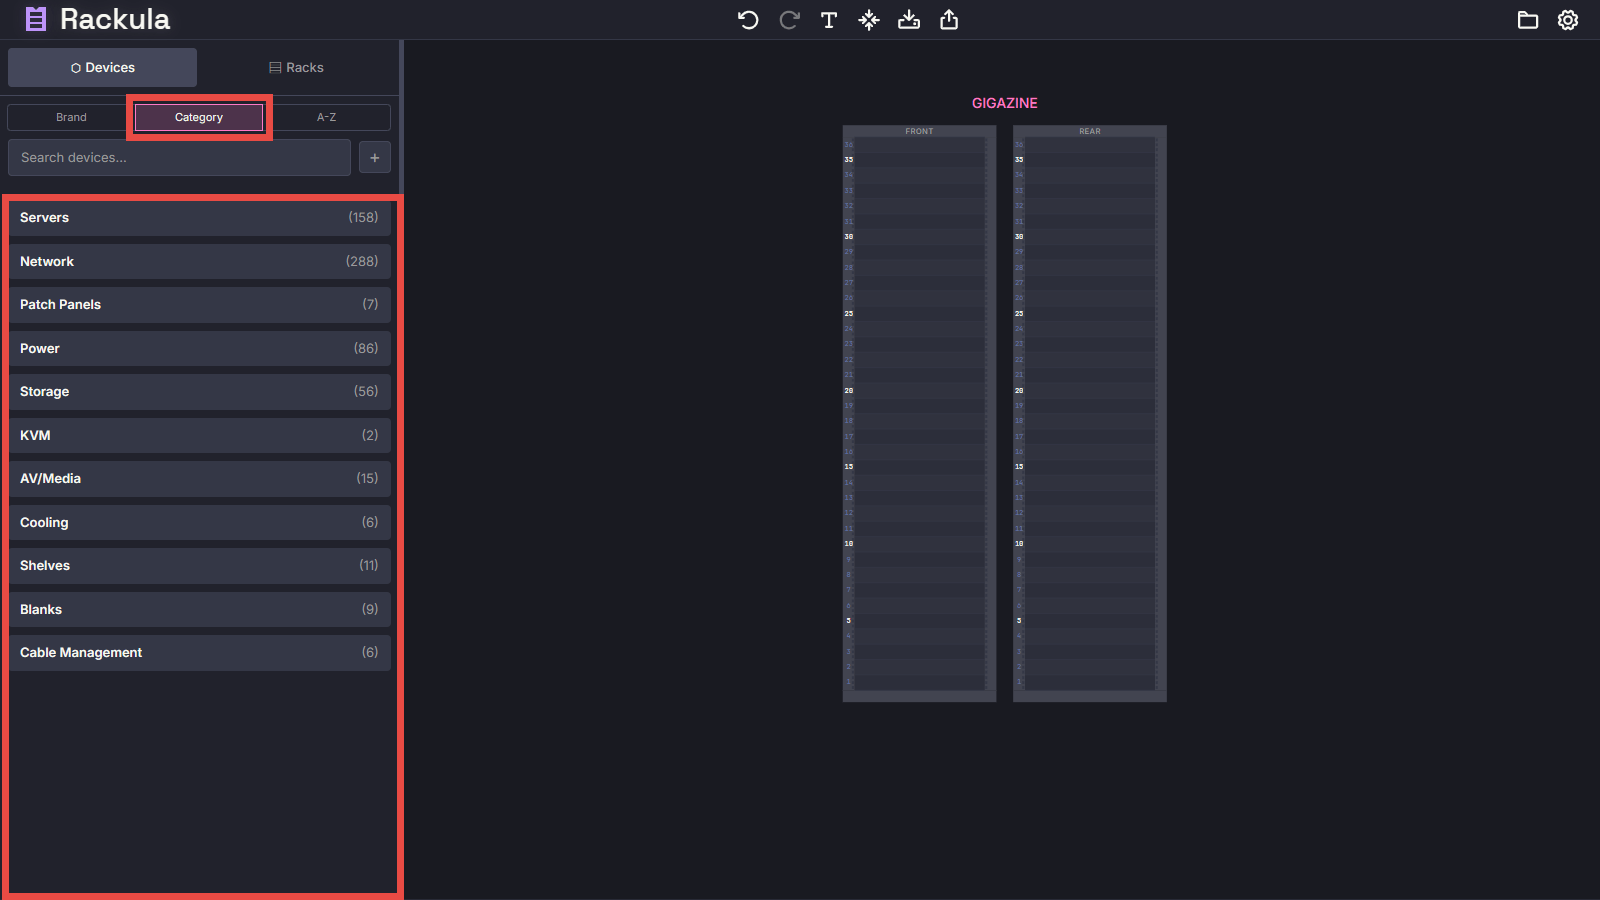Click the export share icon
Image resolution: width=1600 pixels, height=900 pixels.
click(x=949, y=20)
